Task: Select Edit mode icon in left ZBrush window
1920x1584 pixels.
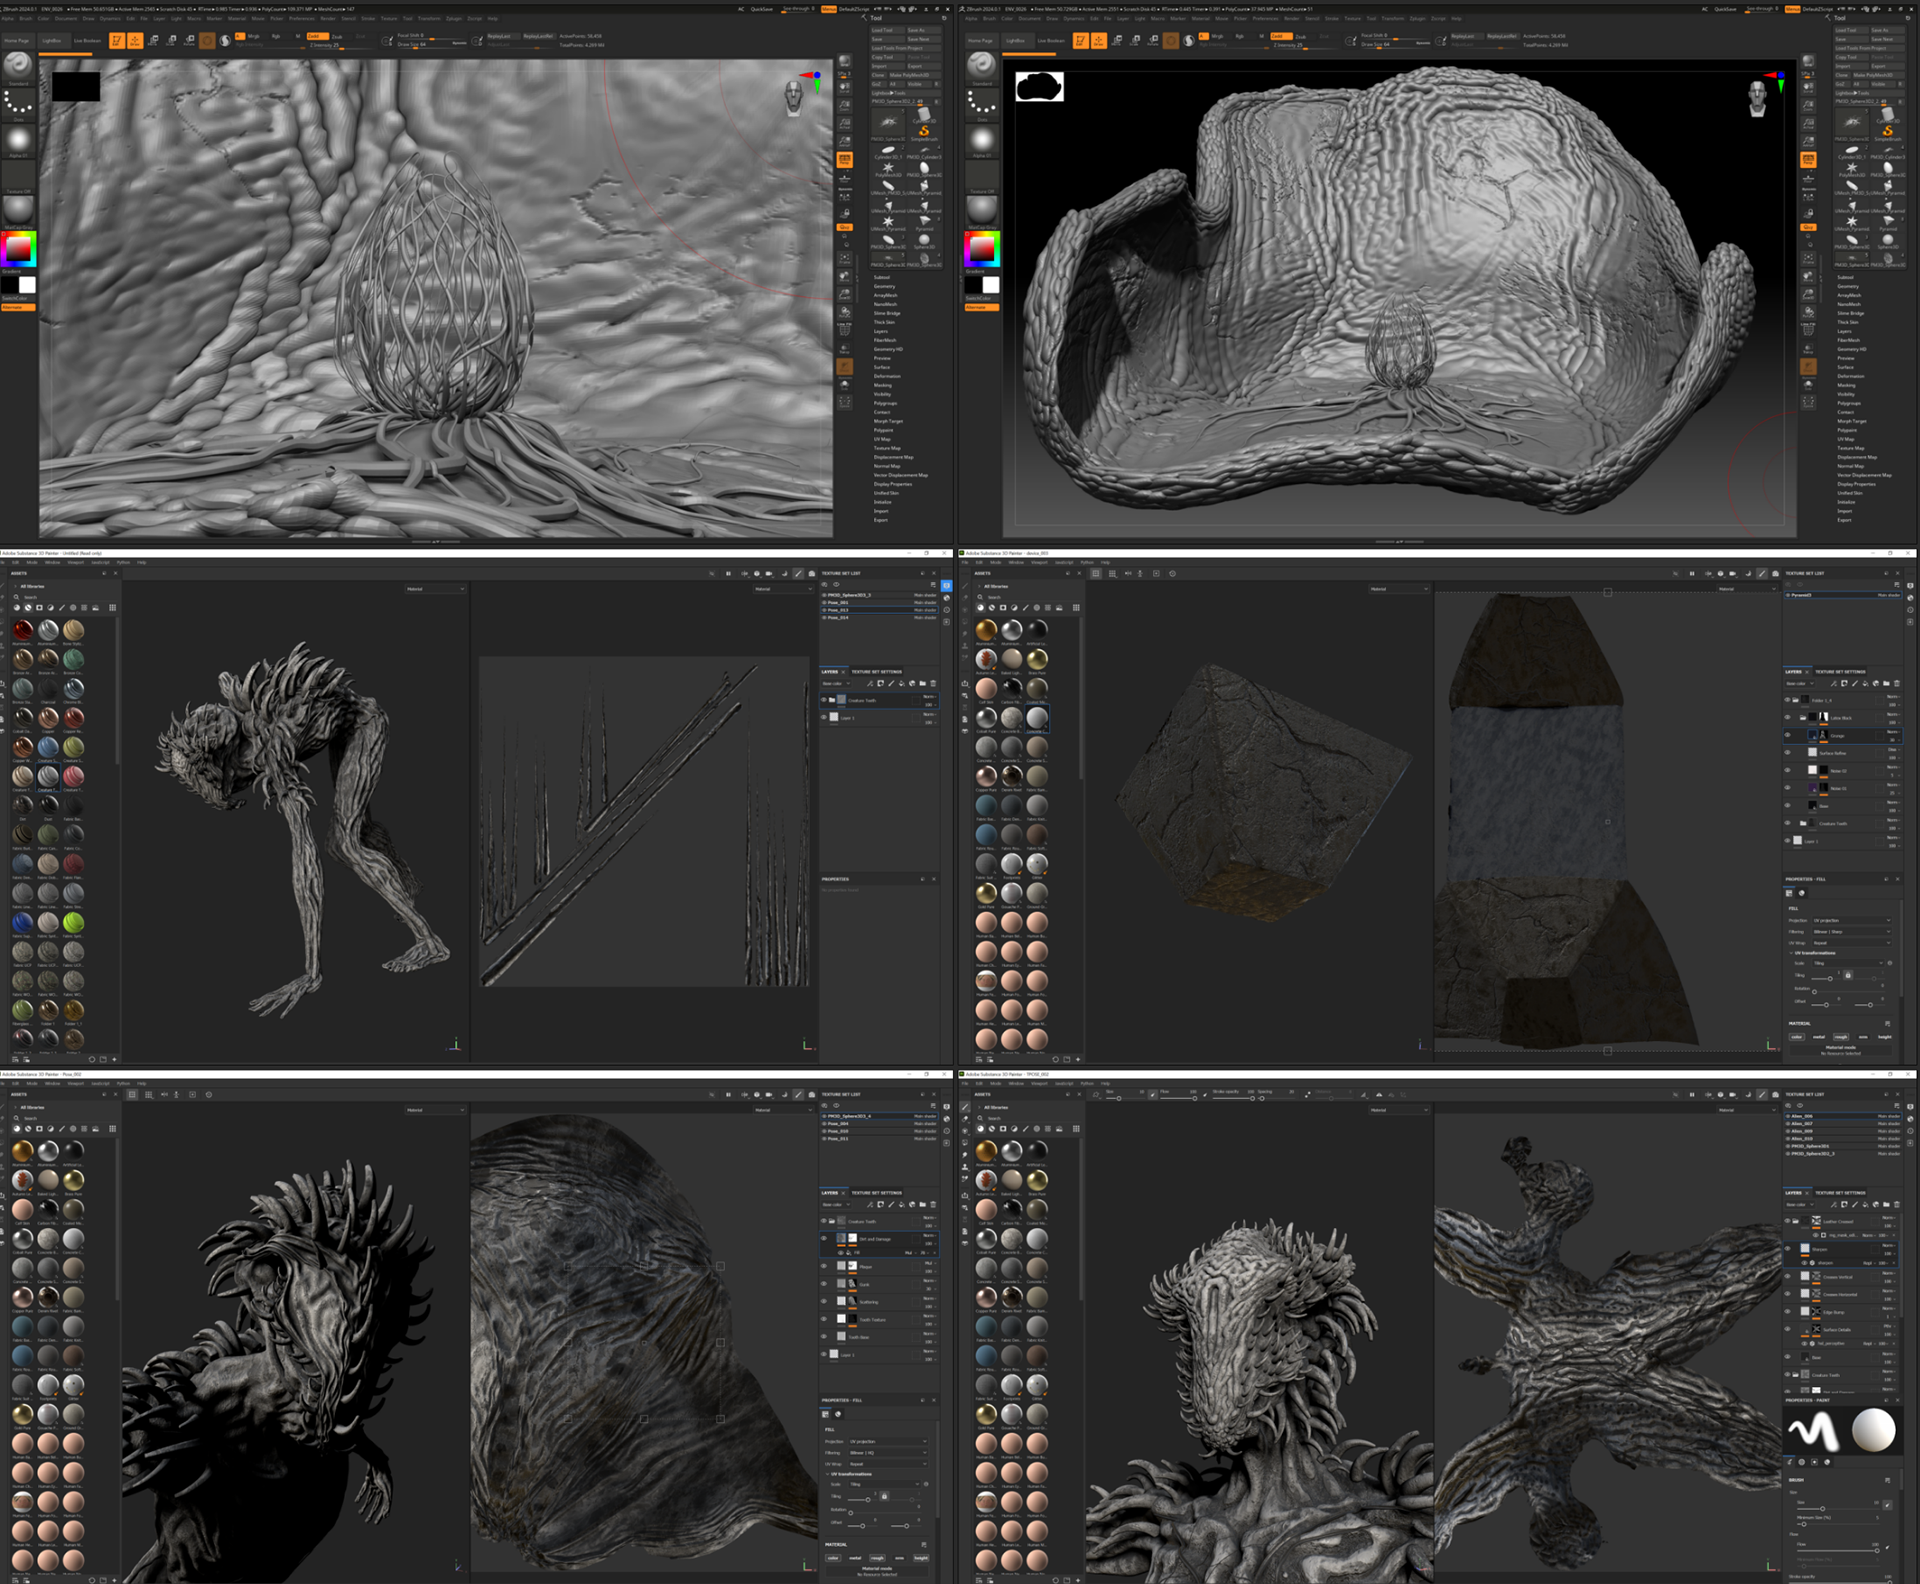Action: pyautogui.click(x=117, y=40)
